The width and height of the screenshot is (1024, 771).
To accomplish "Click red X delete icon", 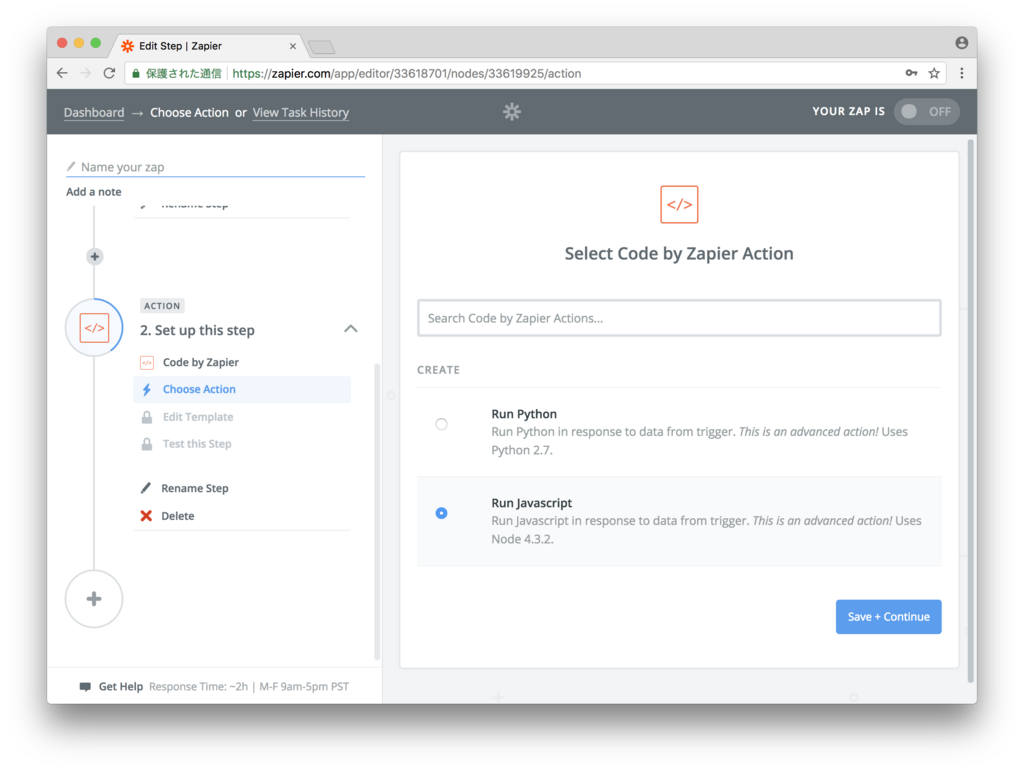I will pyautogui.click(x=146, y=516).
